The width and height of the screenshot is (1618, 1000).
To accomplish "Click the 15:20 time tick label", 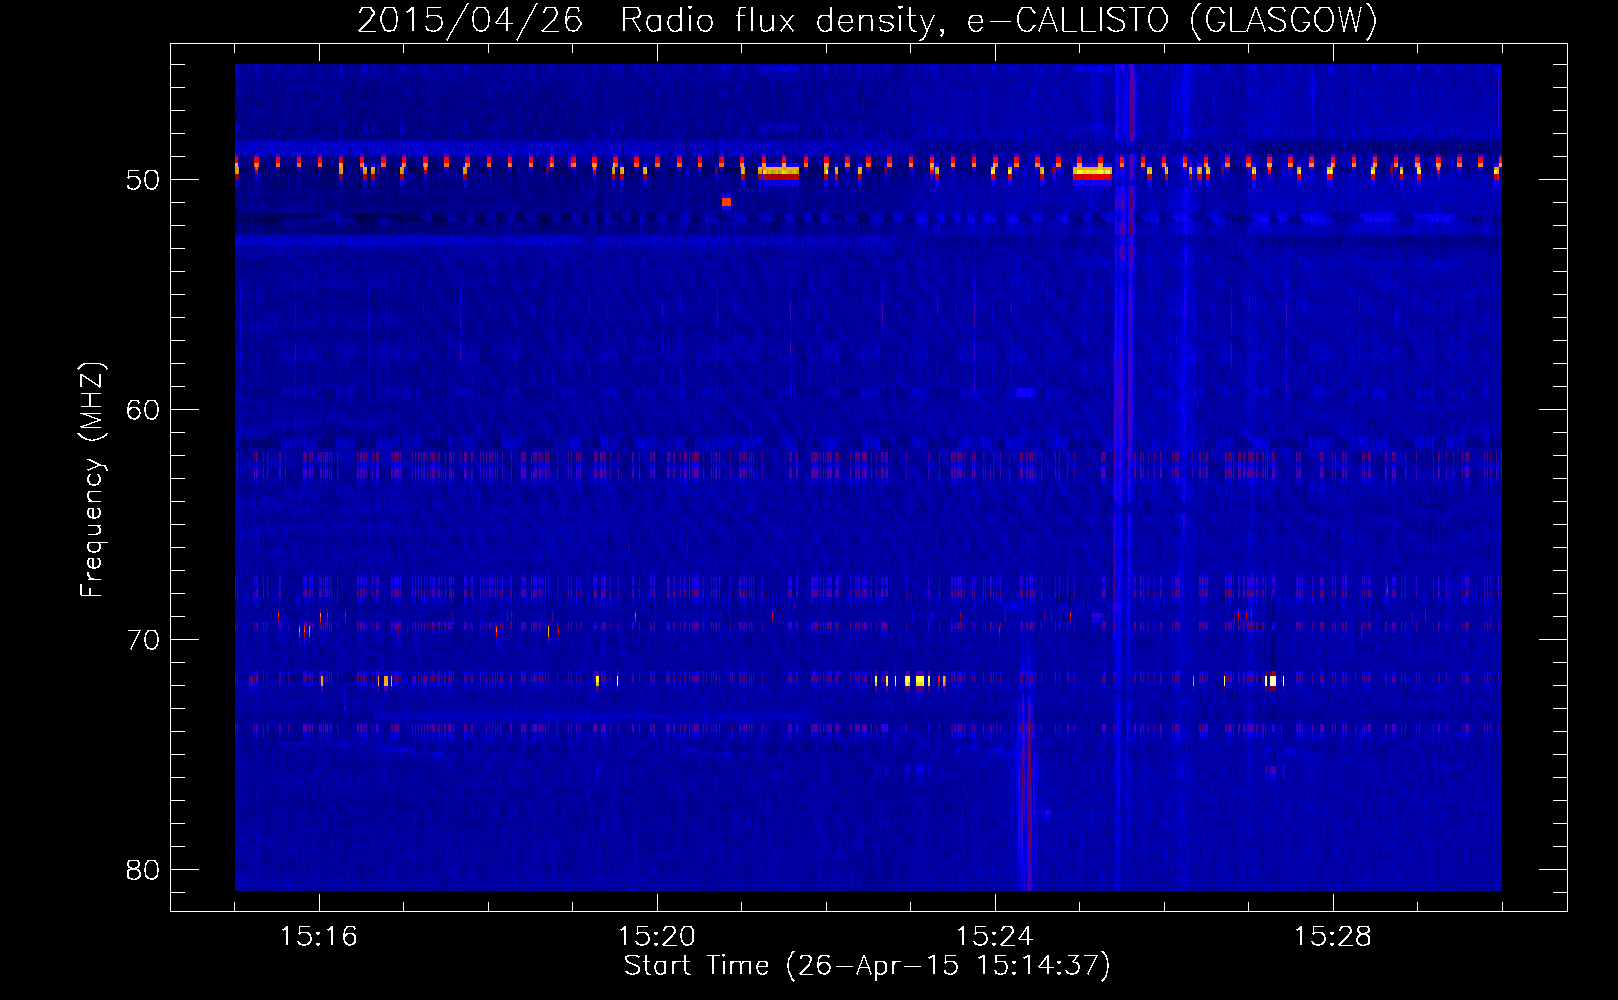I will click(x=657, y=937).
